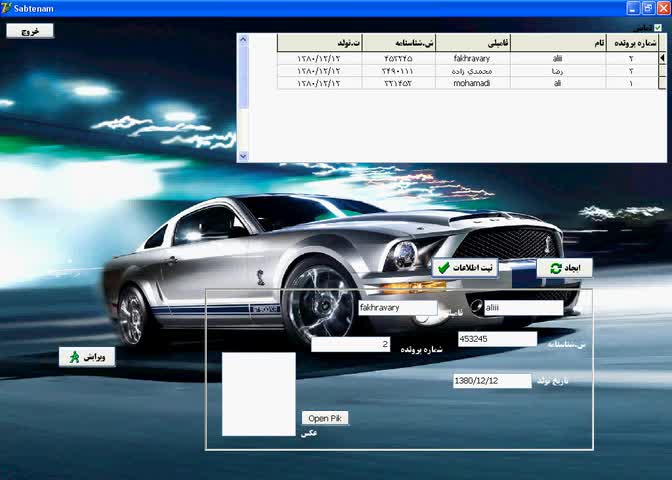Click the green checkmark icon on ثبت اطلاعات
The image size is (672, 480).
443,268
